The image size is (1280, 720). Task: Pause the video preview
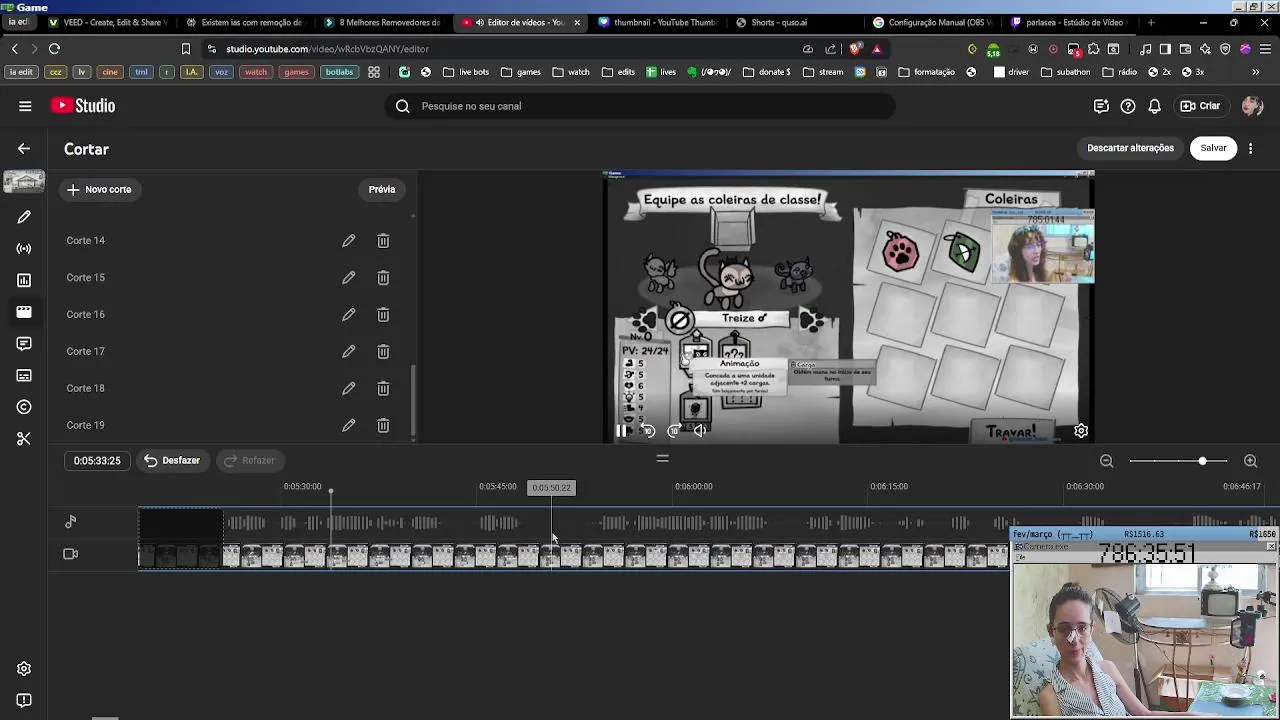point(621,431)
